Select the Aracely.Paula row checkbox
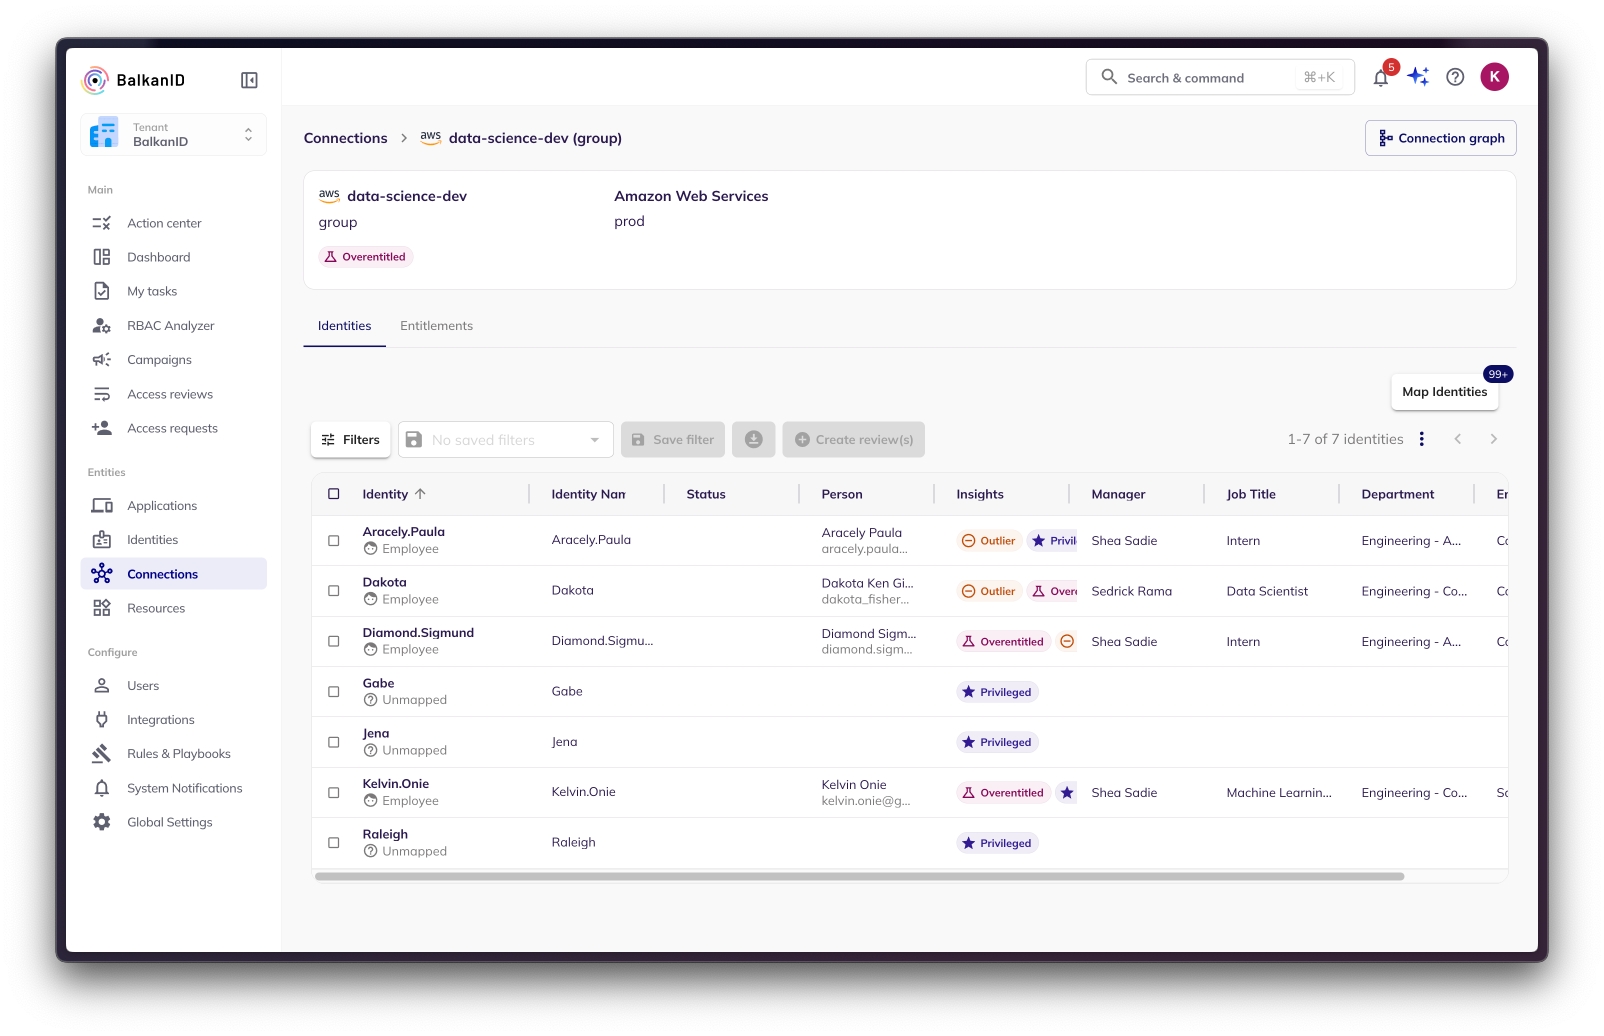The width and height of the screenshot is (1604, 1036). (x=334, y=541)
